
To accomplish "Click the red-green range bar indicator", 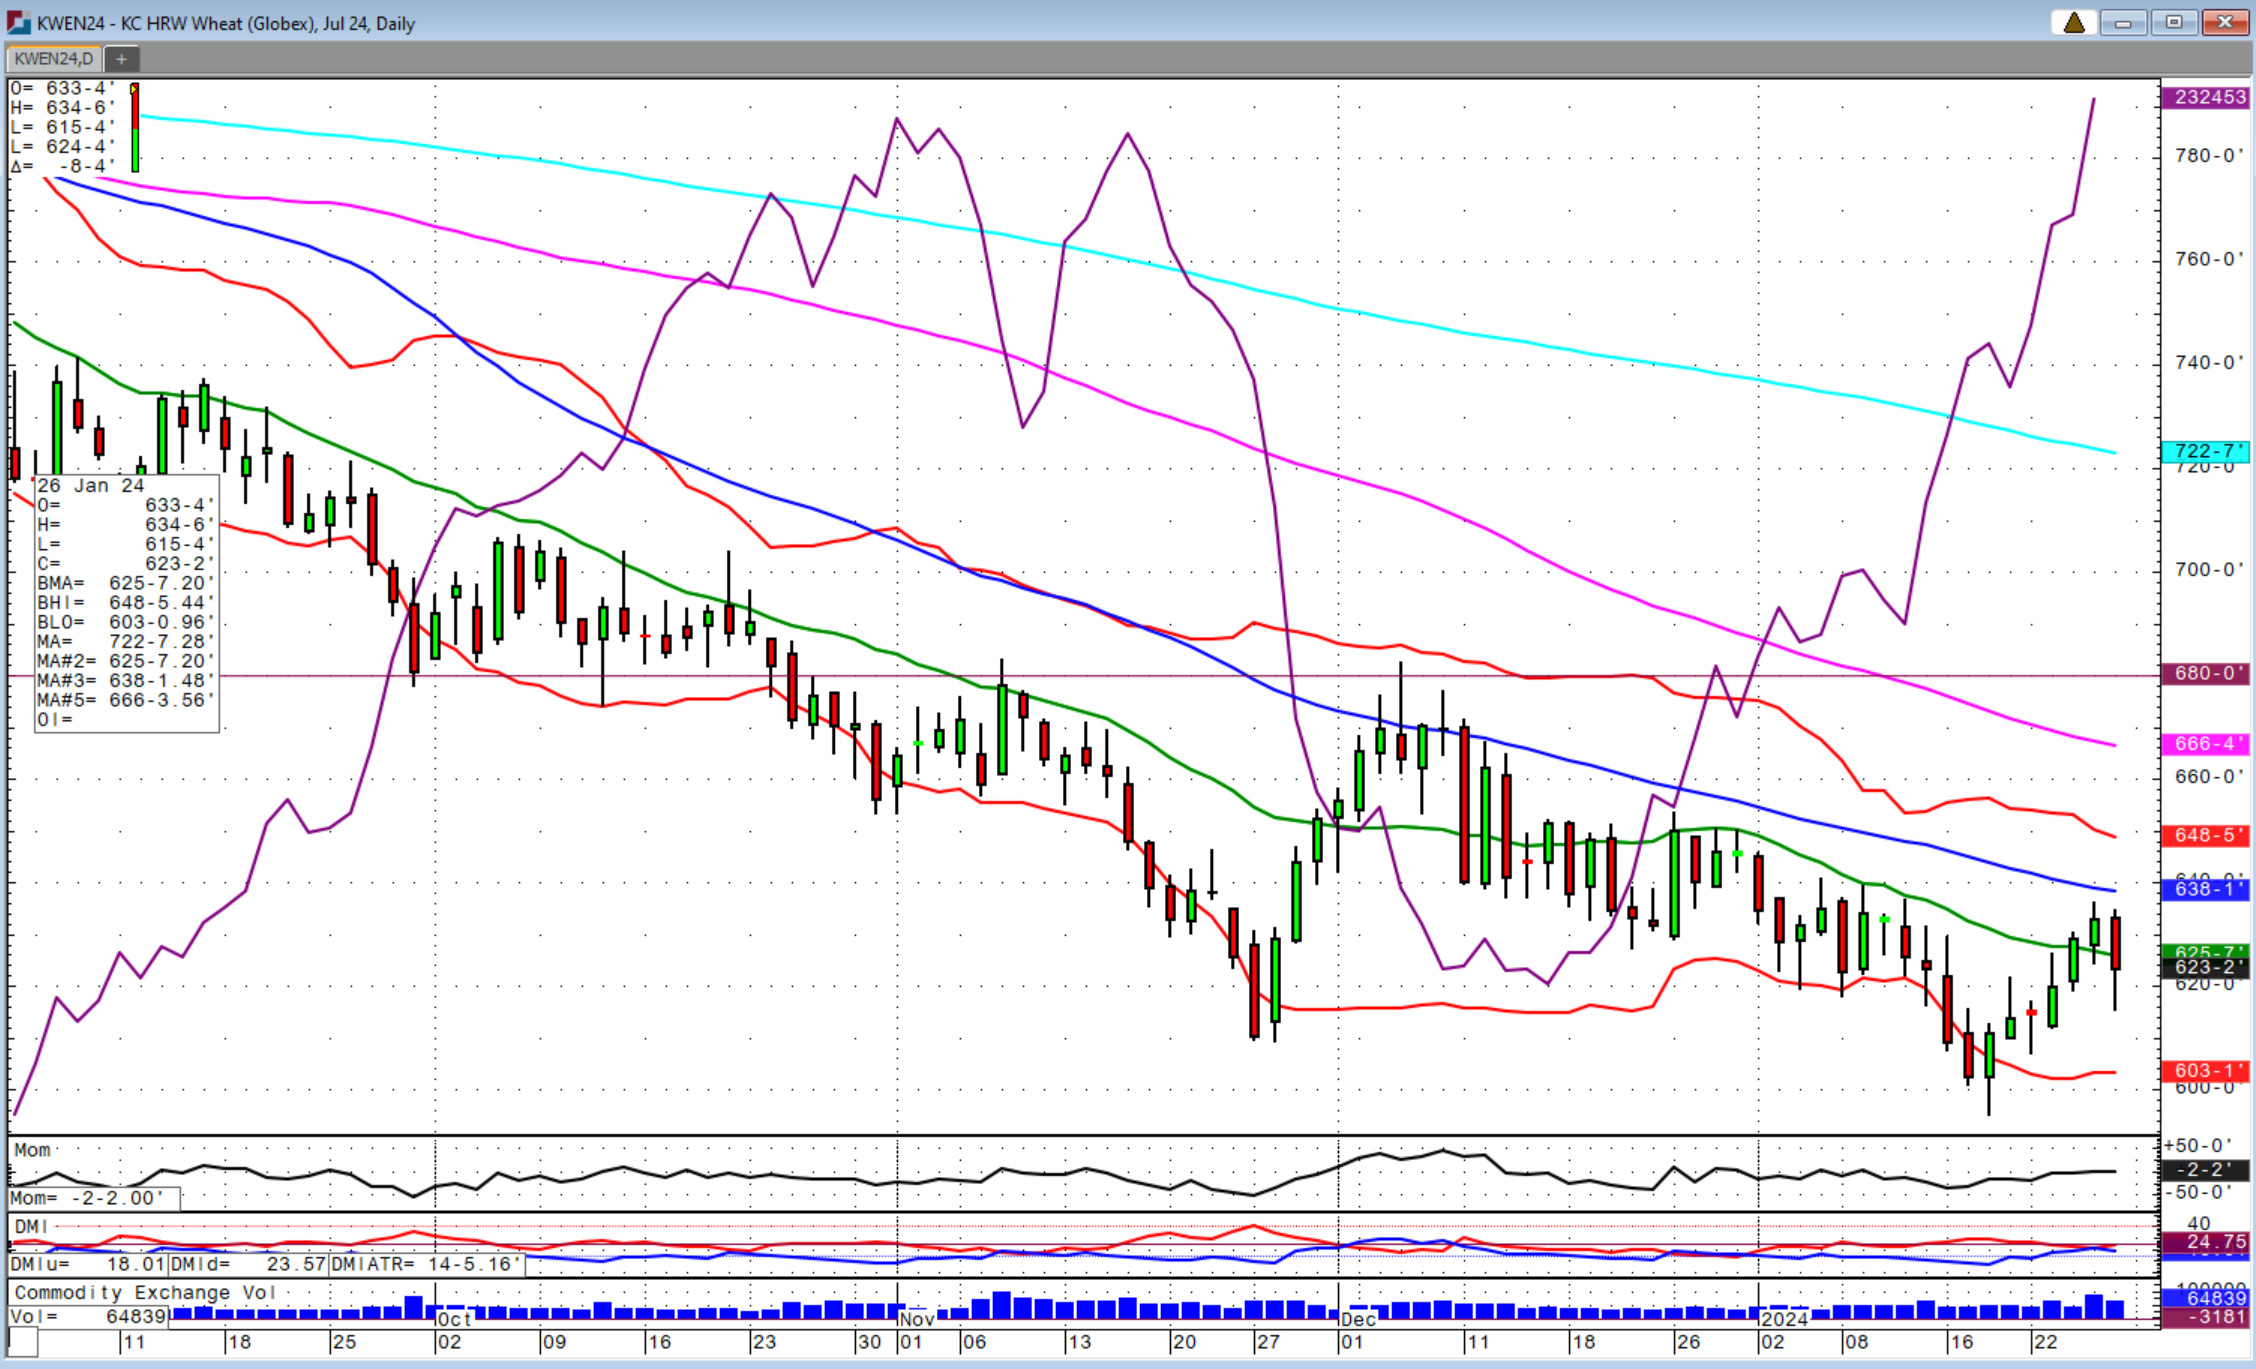I will pos(135,127).
